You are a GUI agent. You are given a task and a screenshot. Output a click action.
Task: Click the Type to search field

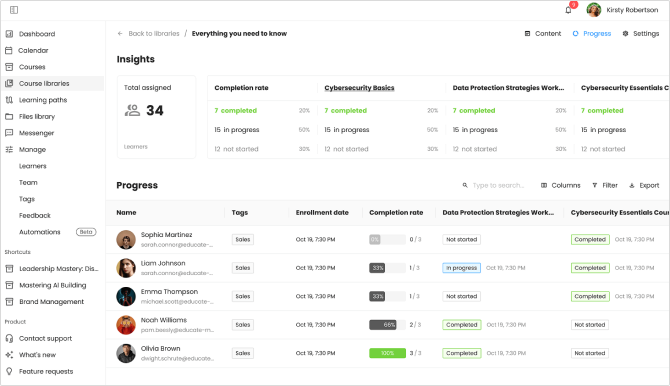(x=498, y=185)
